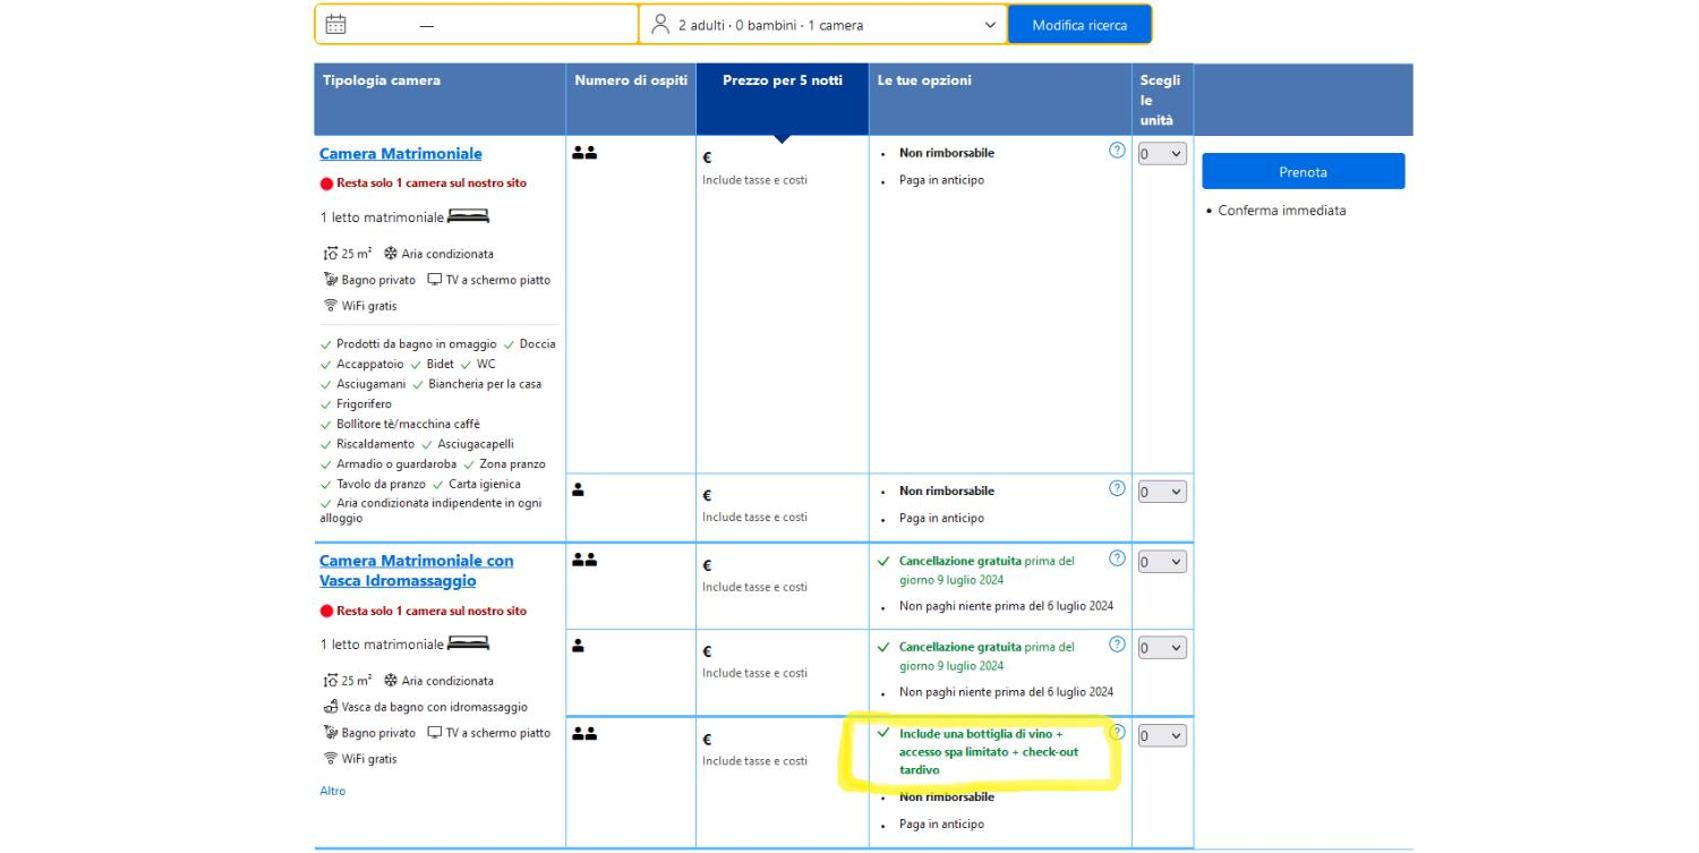
Task: Click the two-guest occupancy icon in first row
Action: click(x=585, y=153)
